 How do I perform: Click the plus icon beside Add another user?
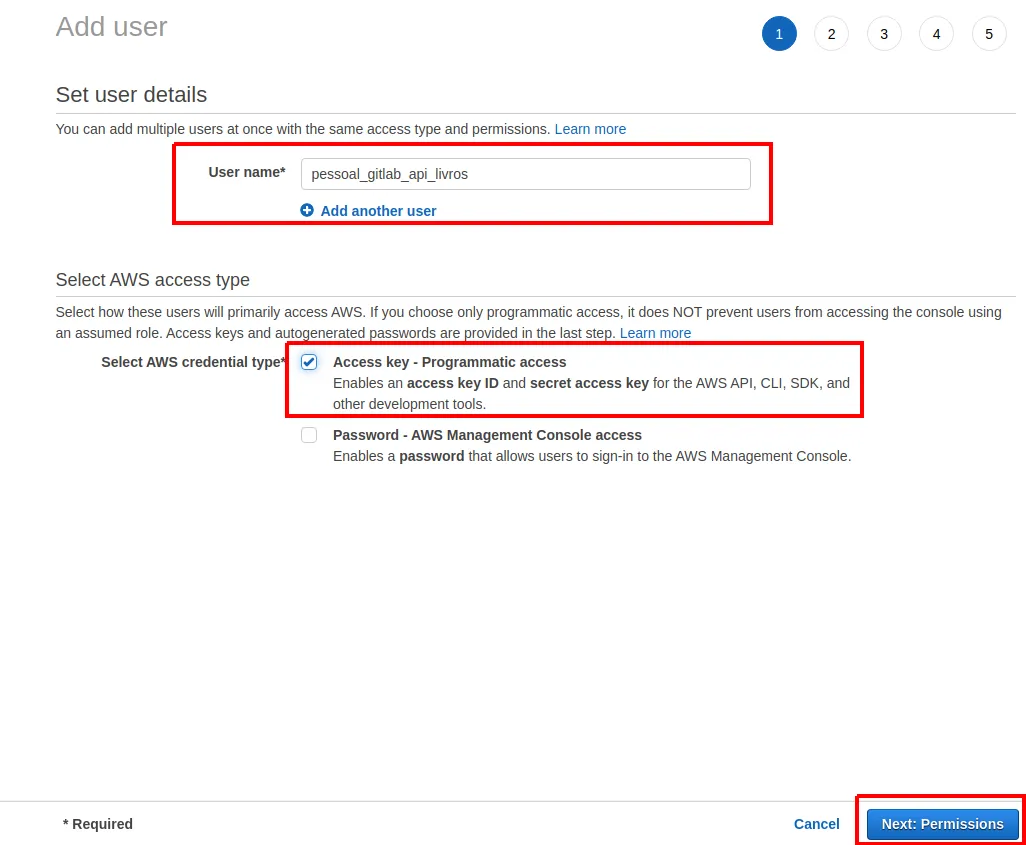click(307, 210)
